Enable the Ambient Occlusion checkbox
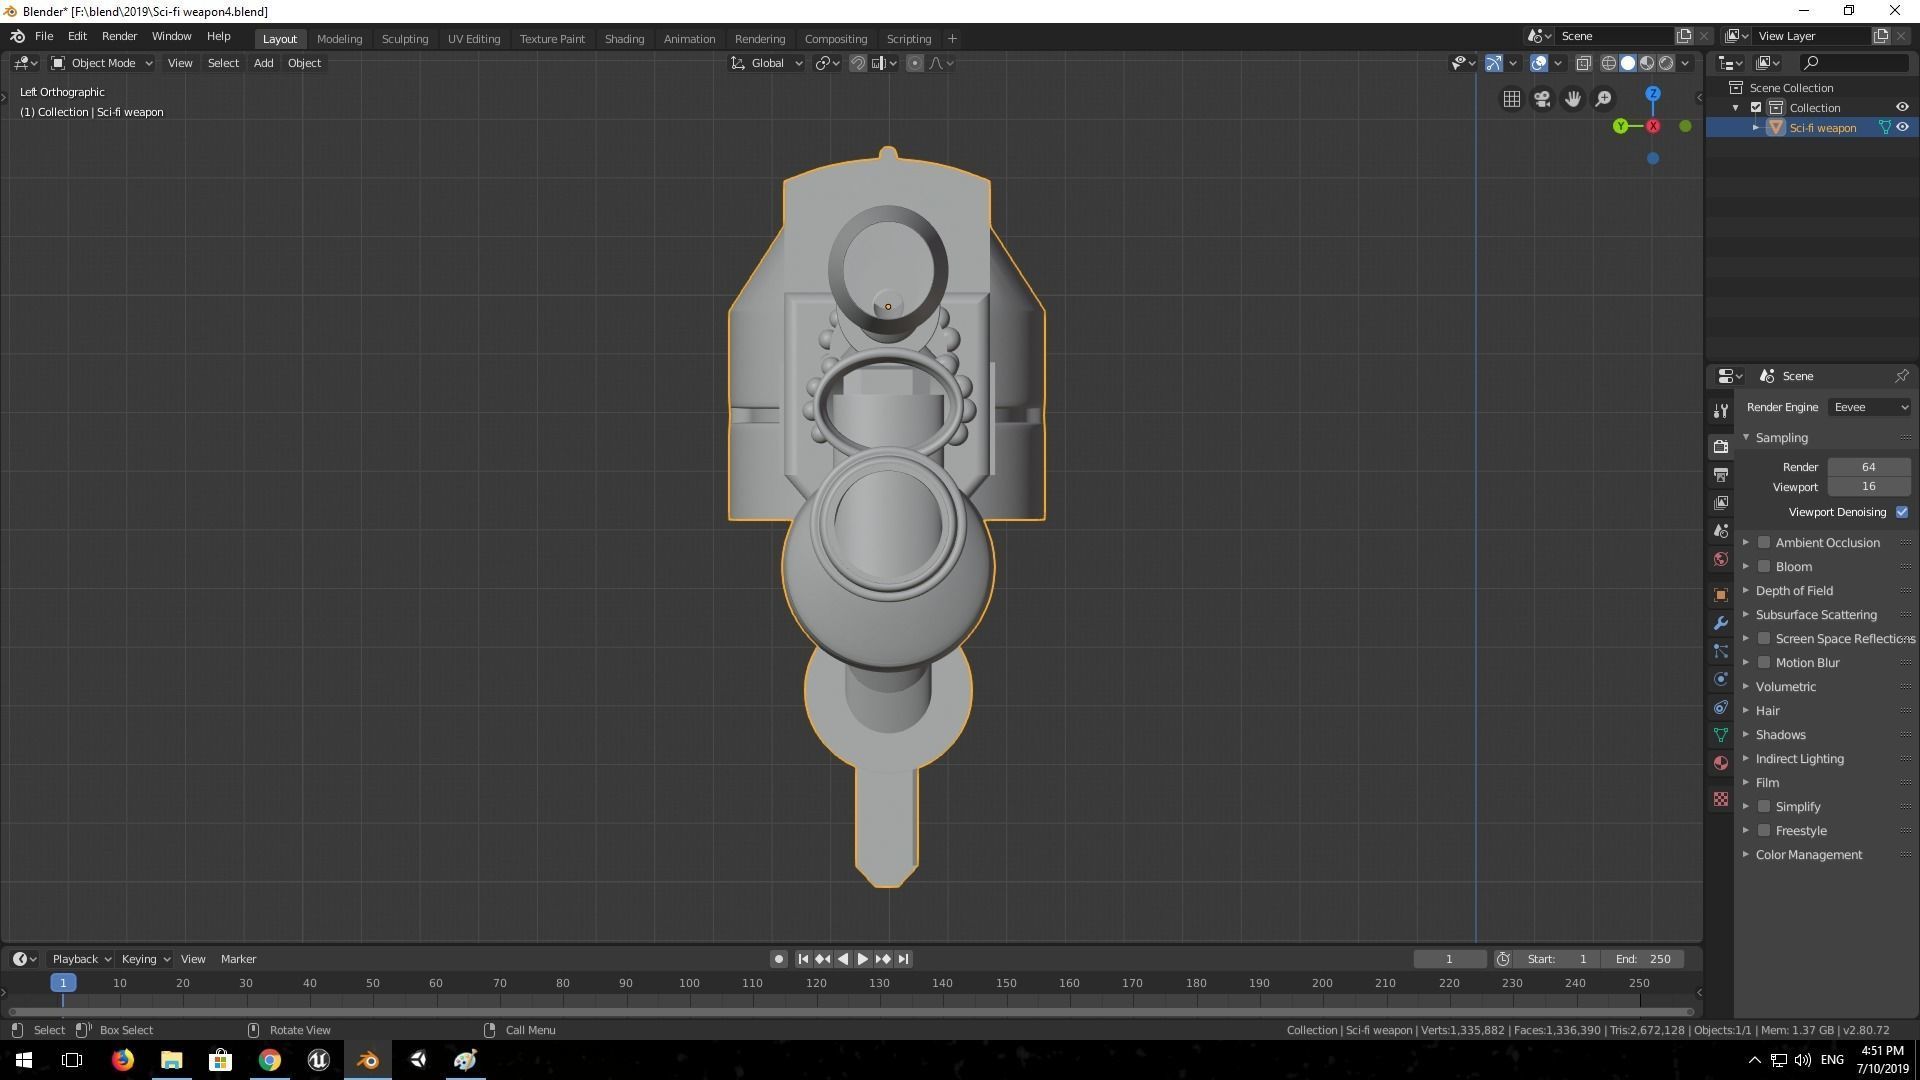Viewport: 1920px width, 1080px height. point(1764,543)
